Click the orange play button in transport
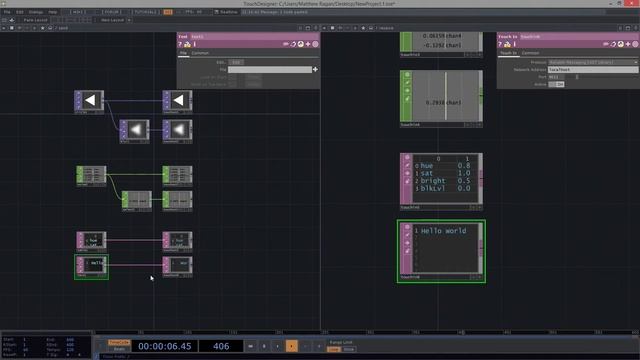Image resolution: width=640 pixels, height=360 pixels. click(x=291, y=346)
